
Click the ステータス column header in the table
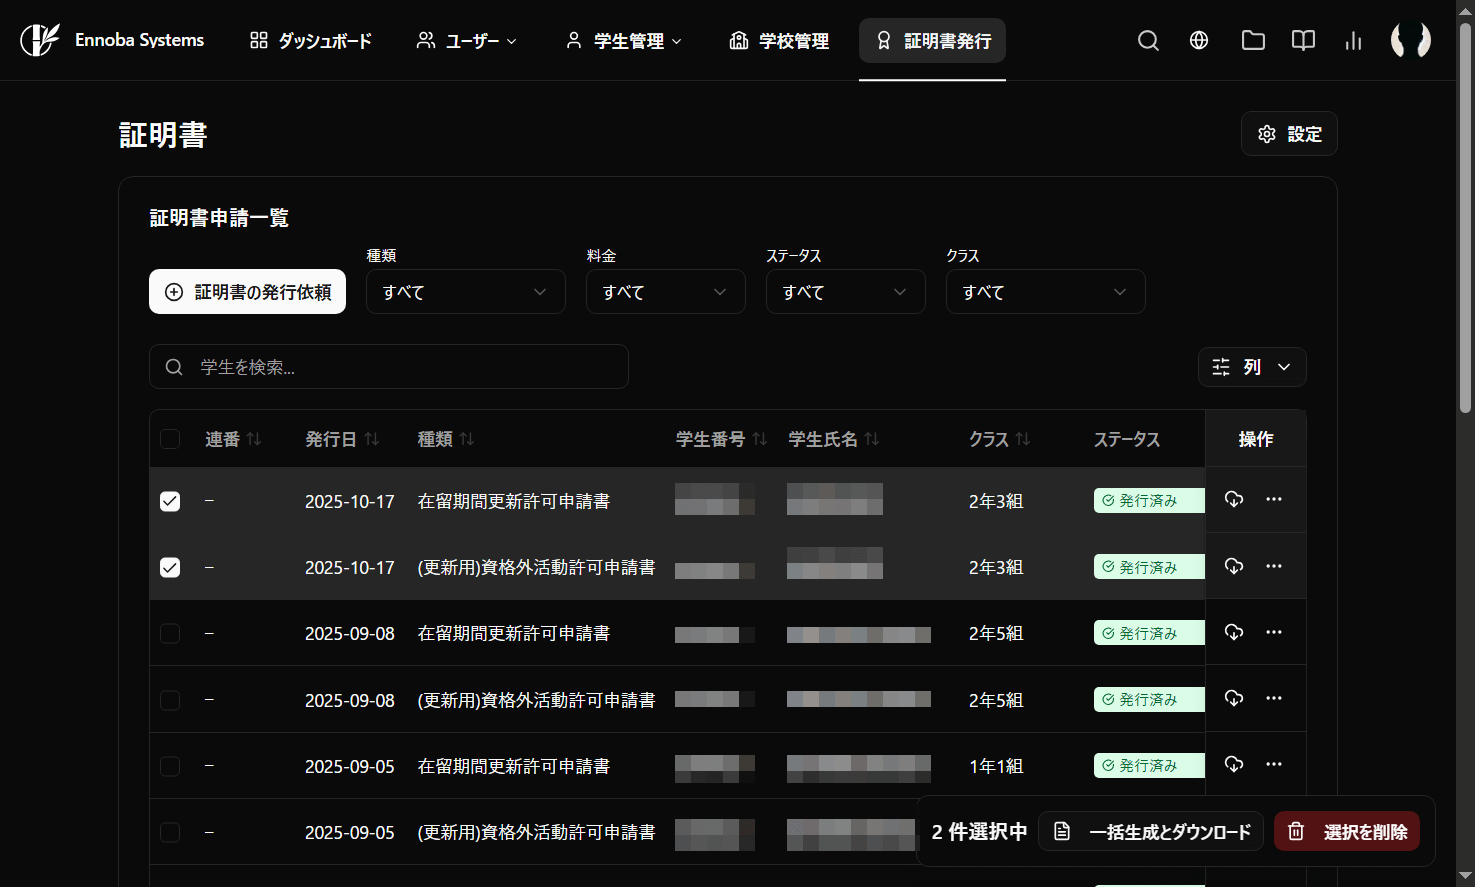tap(1127, 439)
